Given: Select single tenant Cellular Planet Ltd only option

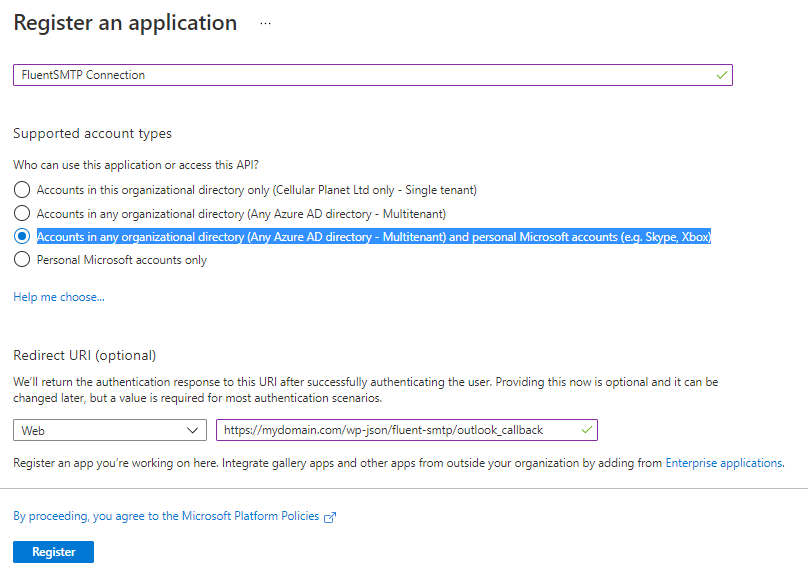Looking at the screenshot, I should click(x=22, y=190).
